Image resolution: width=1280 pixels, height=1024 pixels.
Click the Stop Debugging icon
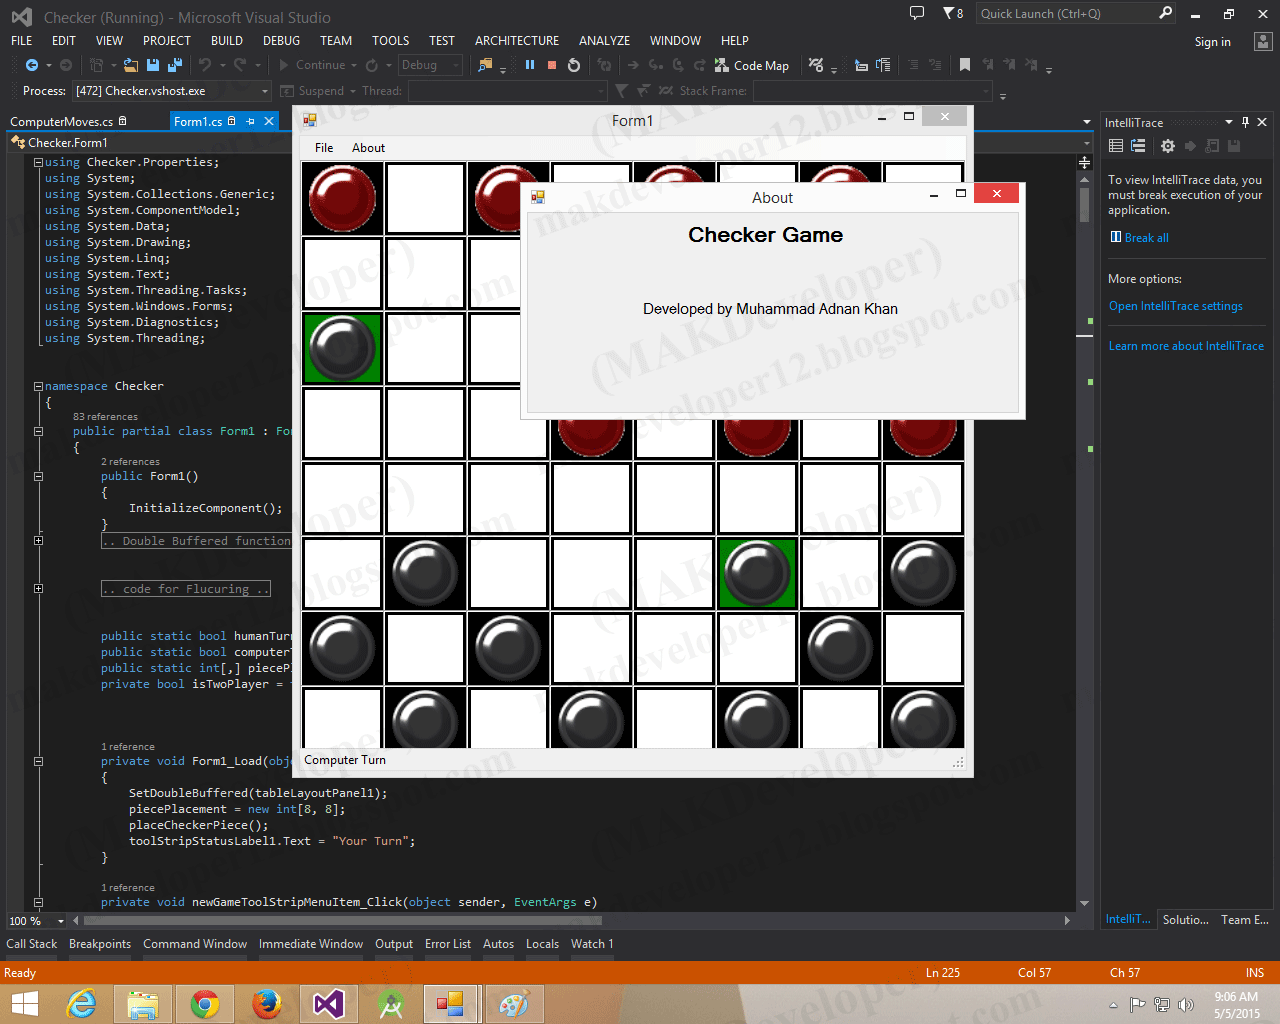tap(552, 65)
